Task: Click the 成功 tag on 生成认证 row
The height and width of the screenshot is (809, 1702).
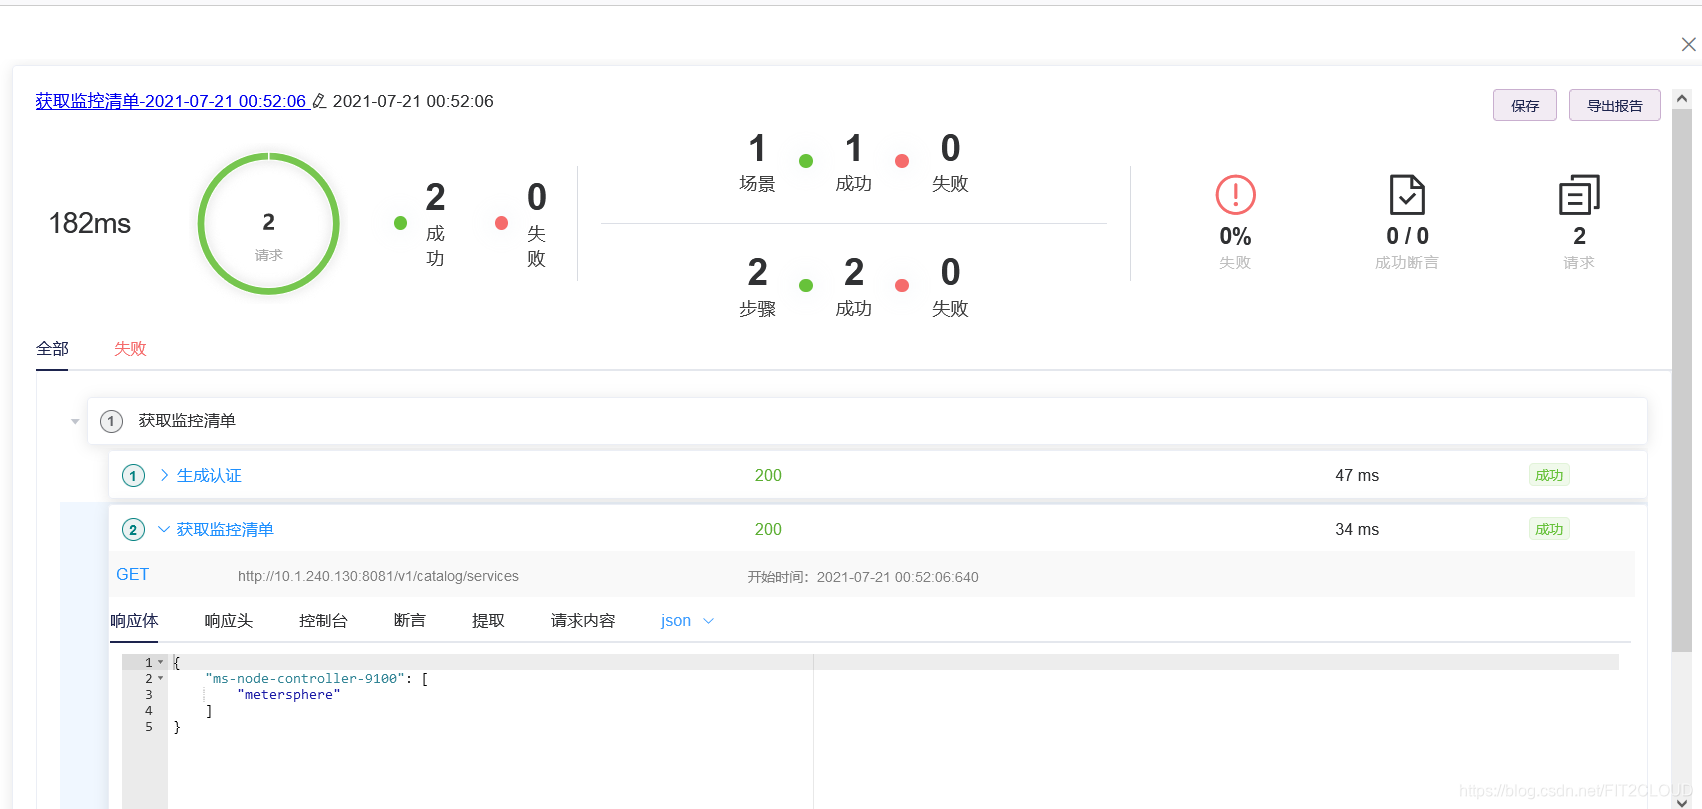Action: [1549, 475]
